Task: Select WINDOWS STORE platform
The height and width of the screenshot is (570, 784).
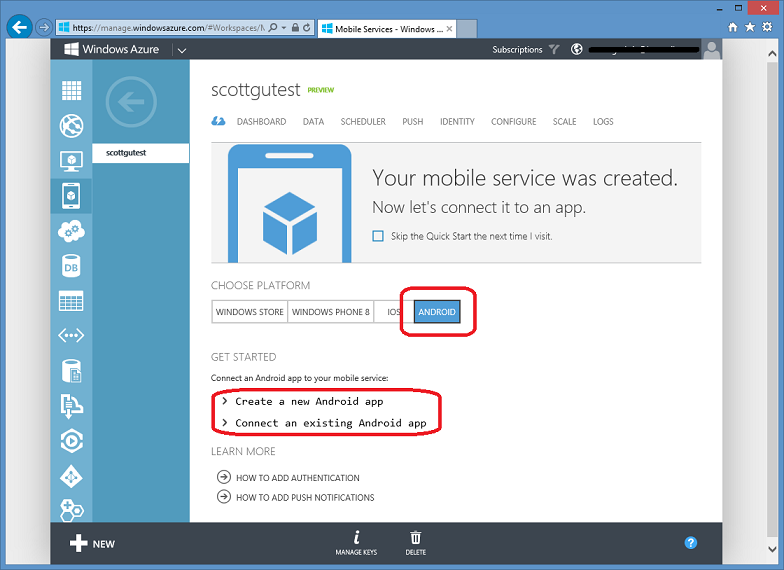Action: tap(250, 312)
